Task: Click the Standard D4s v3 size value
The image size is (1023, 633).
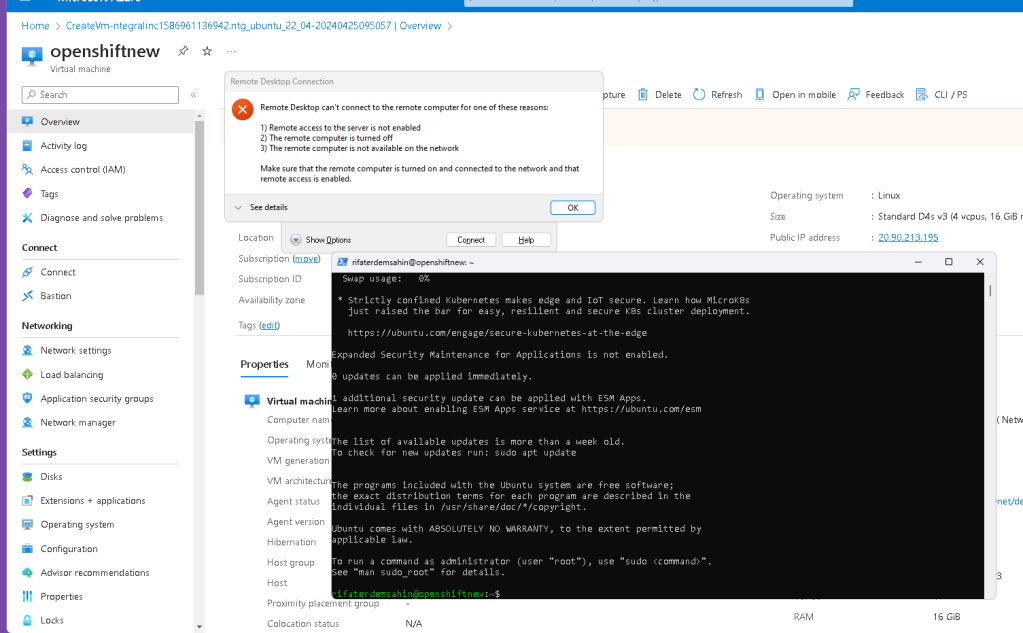Action: 950,217
